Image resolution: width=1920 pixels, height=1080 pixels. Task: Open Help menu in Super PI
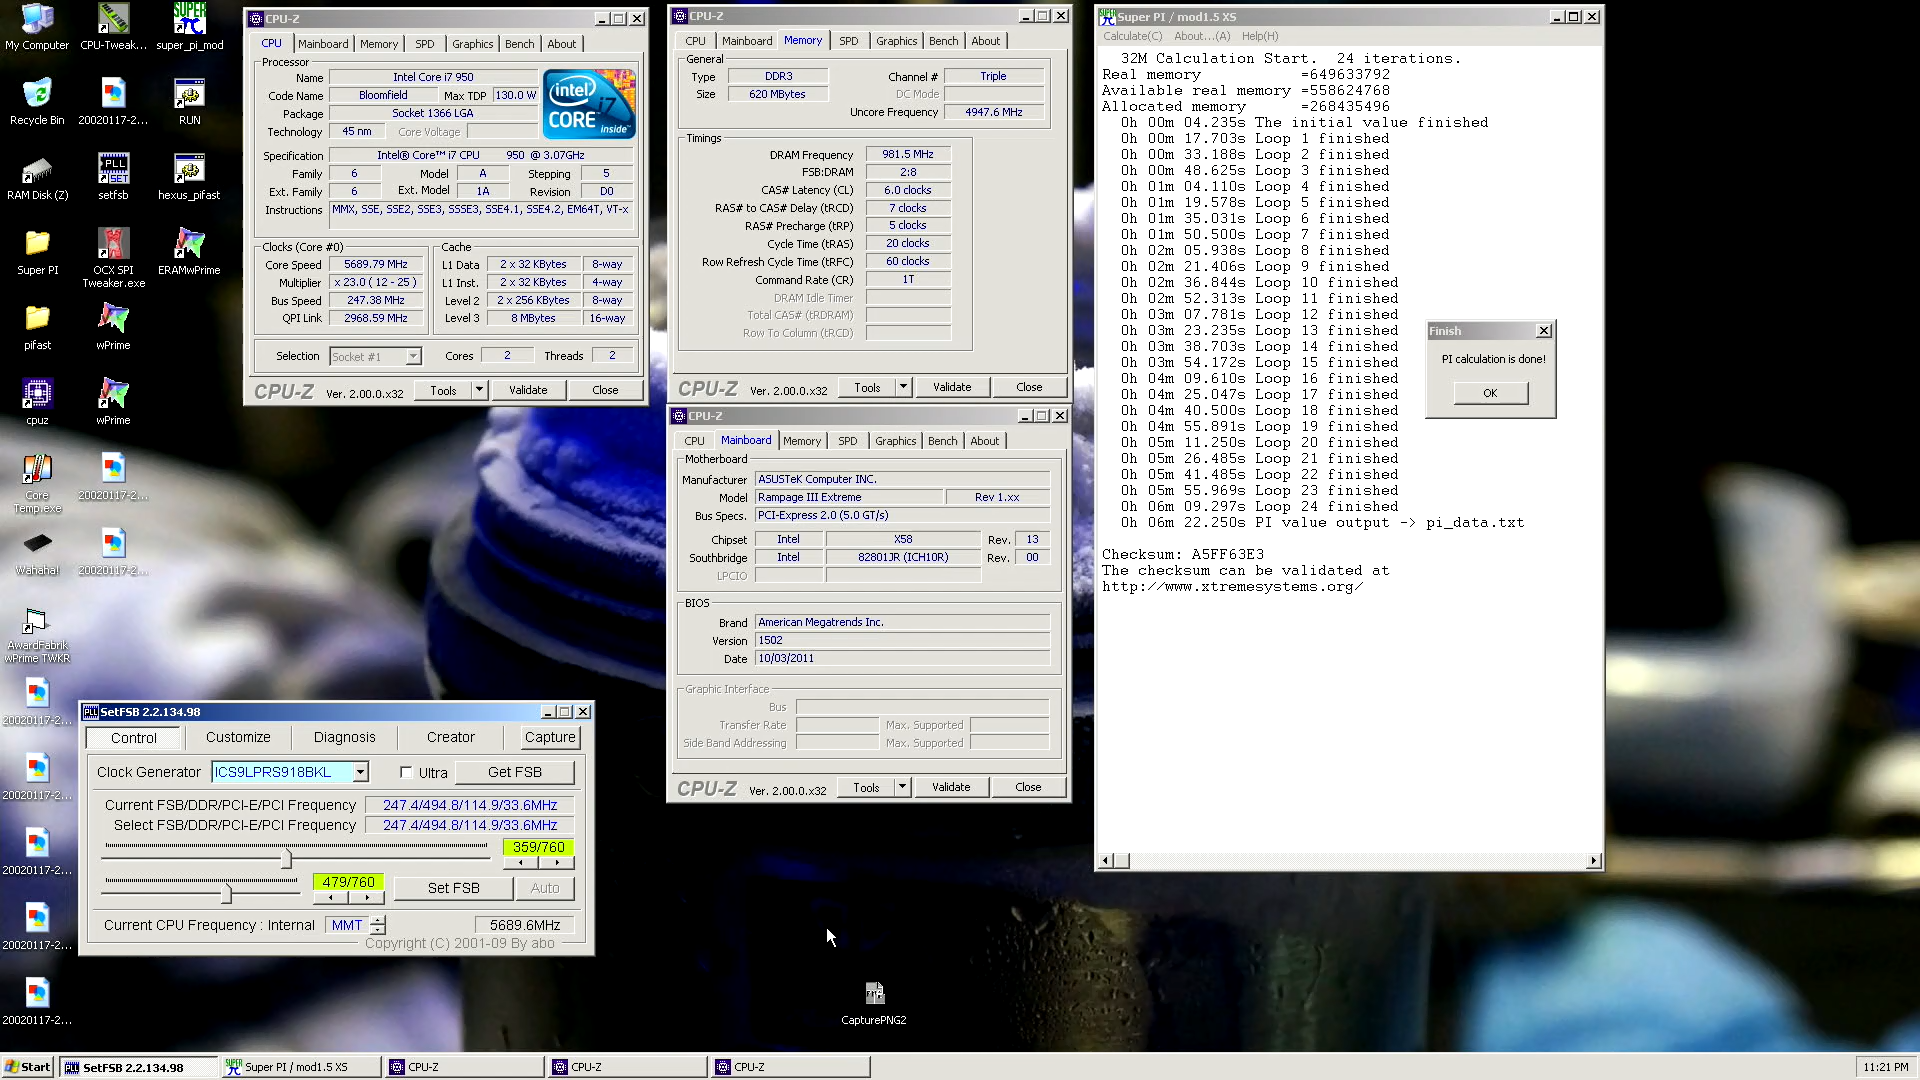point(1260,36)
